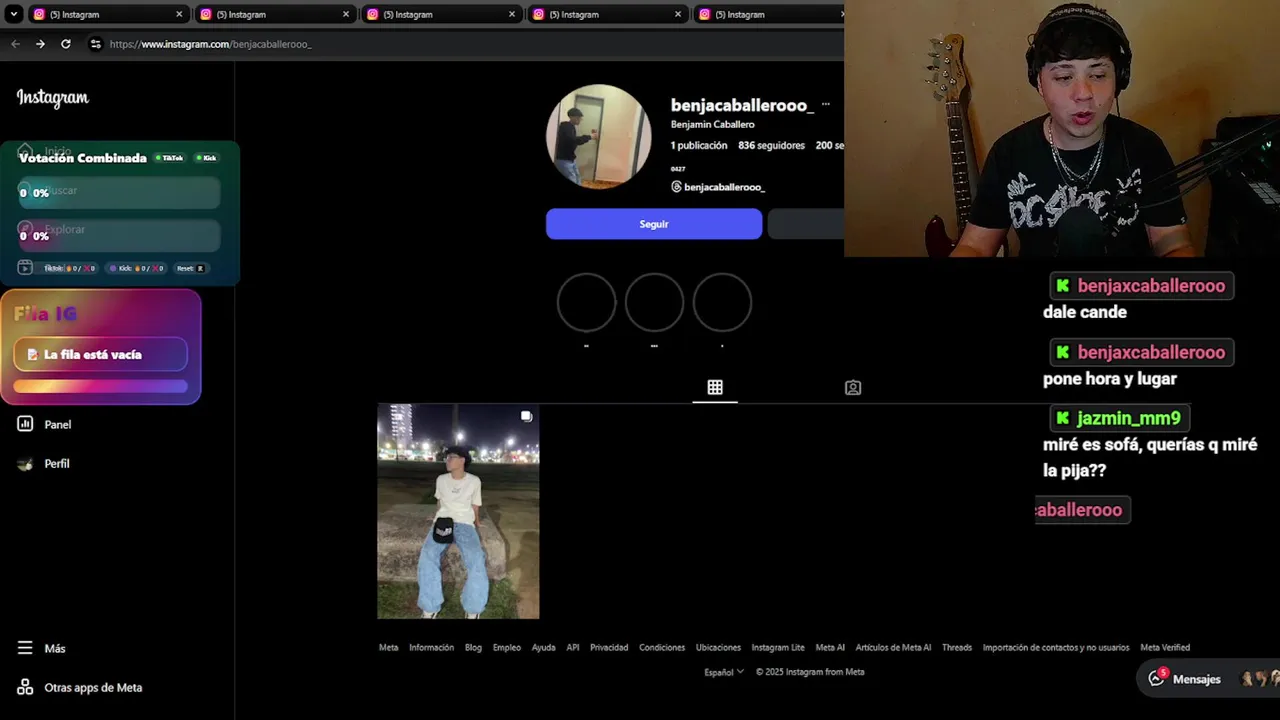Open the night park post thumbnail
Screen dimensions: 1280x720
(x=458, y=511)
